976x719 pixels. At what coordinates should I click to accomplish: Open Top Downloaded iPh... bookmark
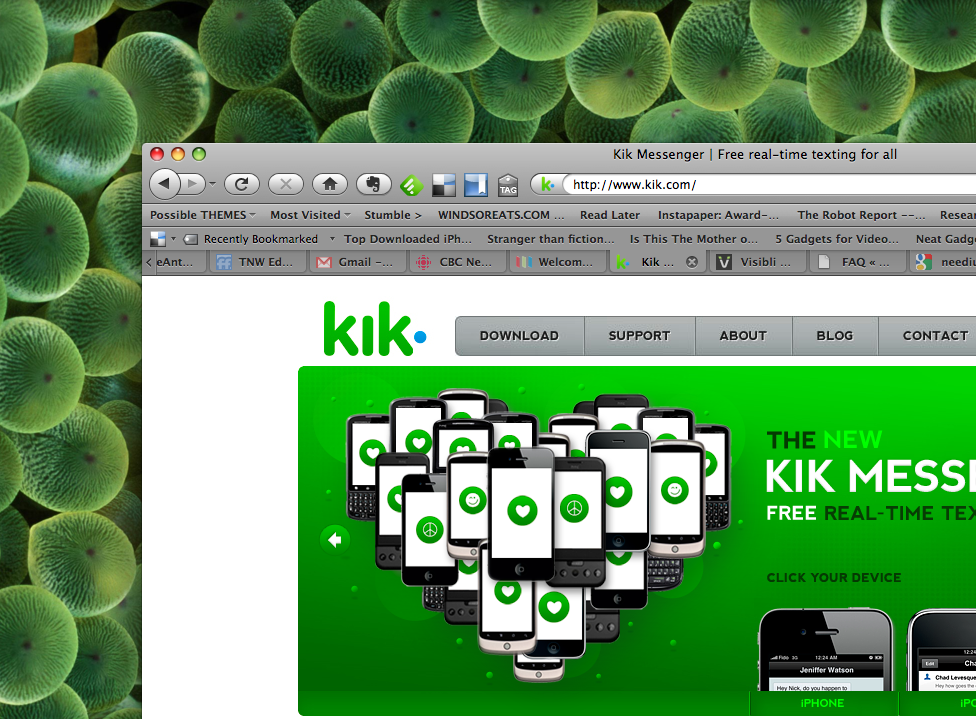pos(408,239)
